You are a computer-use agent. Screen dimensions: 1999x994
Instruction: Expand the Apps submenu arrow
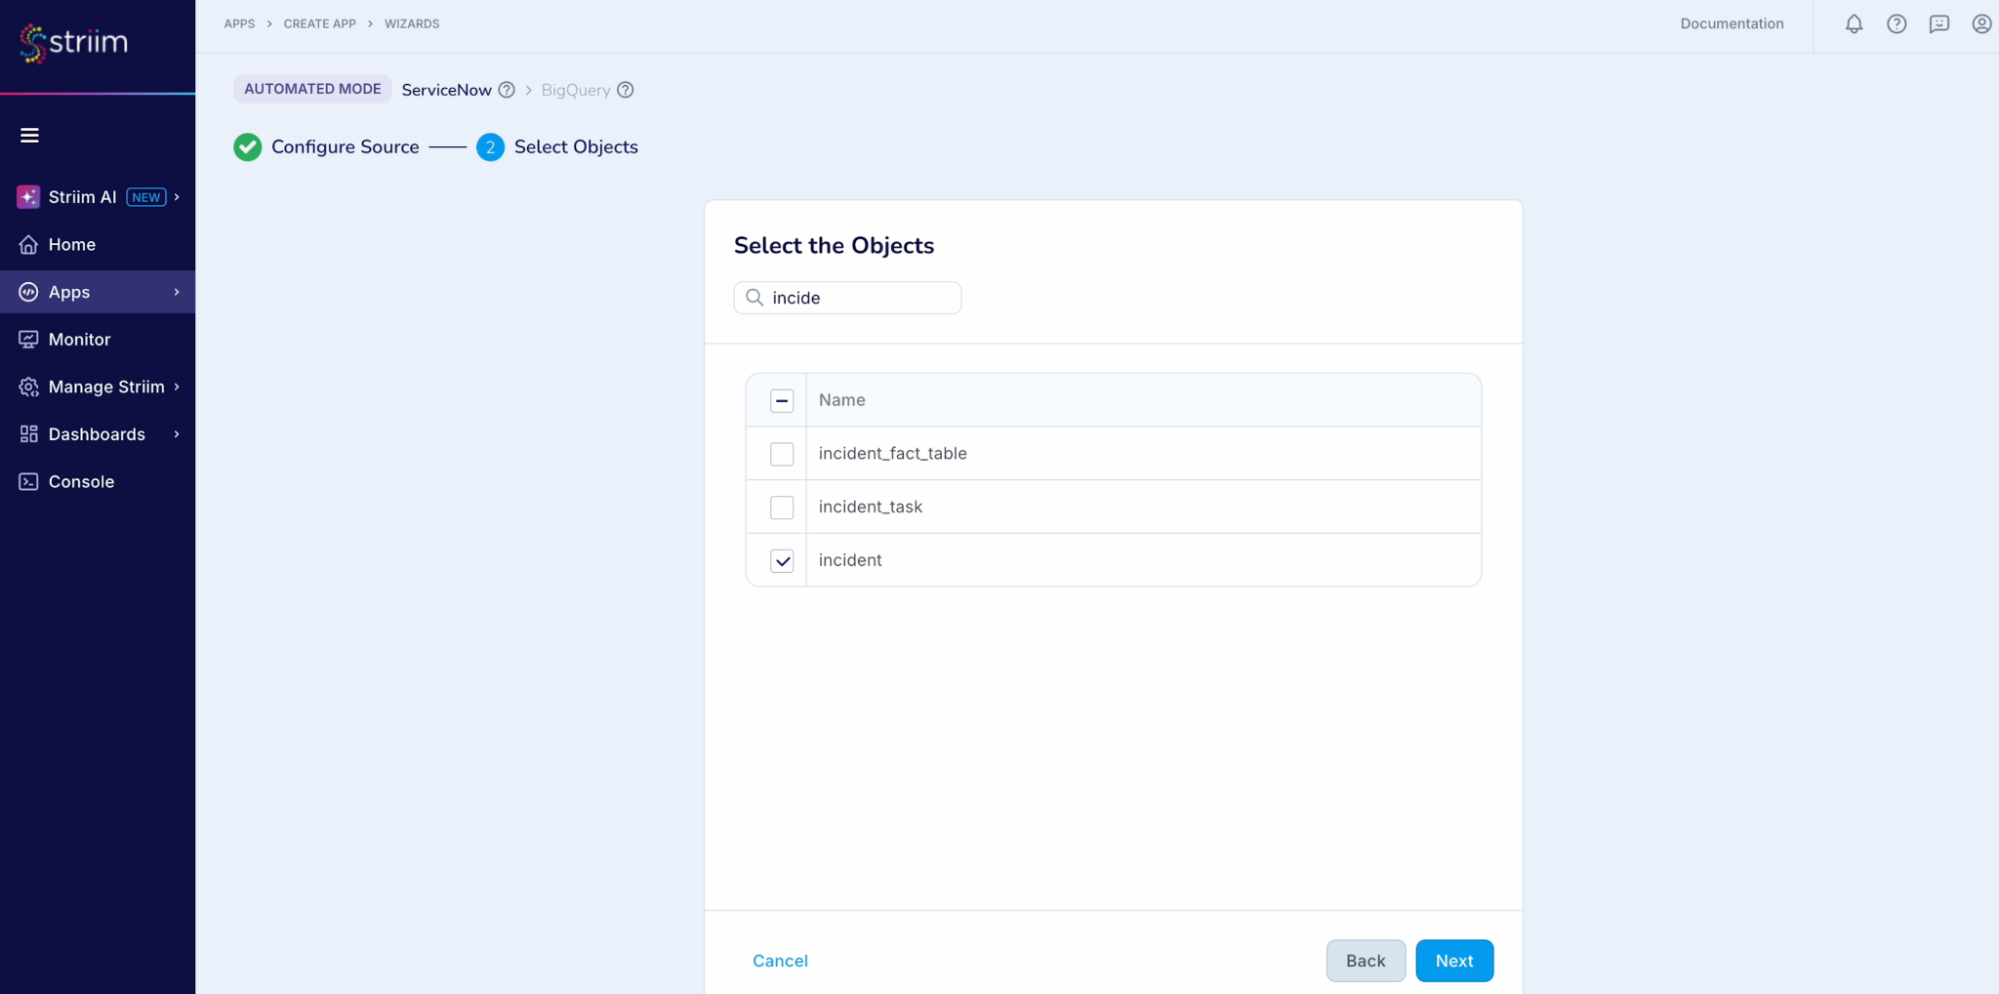click(x=177, y=292)
